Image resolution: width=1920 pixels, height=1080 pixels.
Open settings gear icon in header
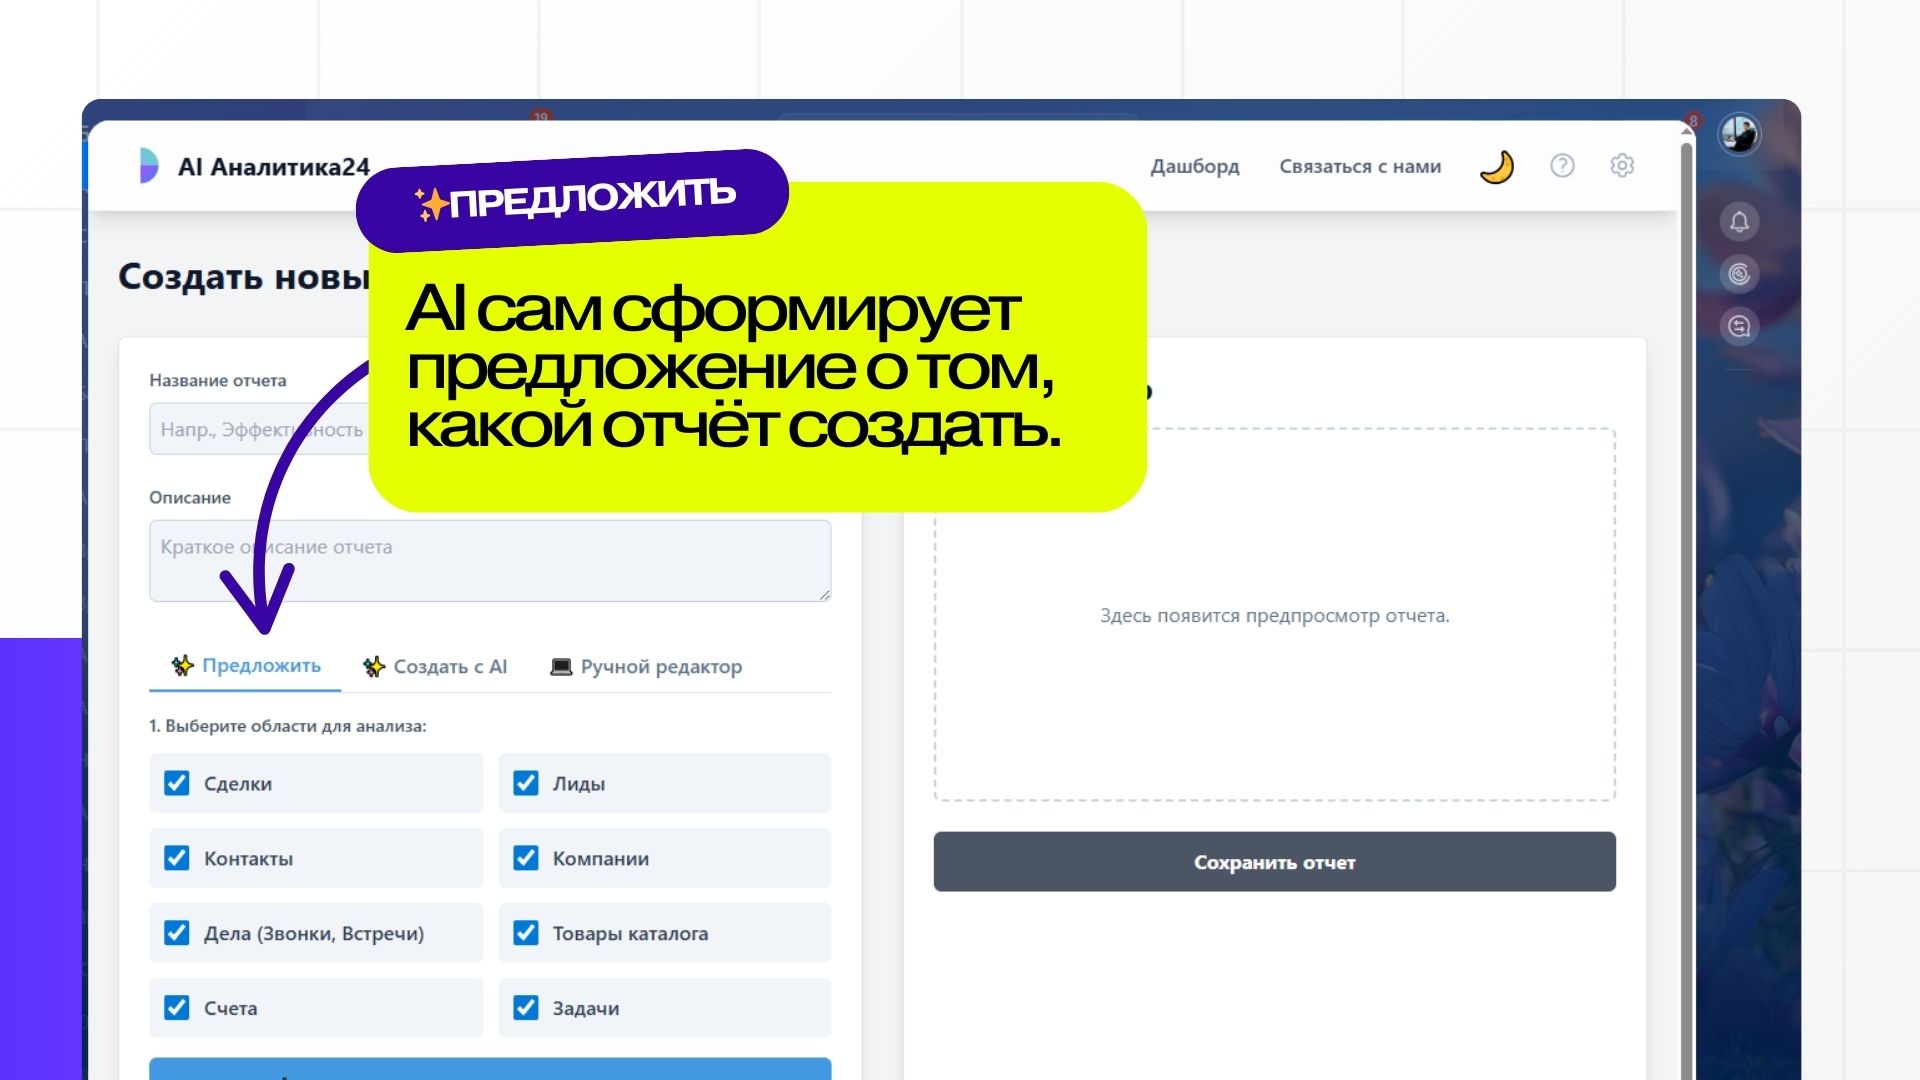point(1622,166)
